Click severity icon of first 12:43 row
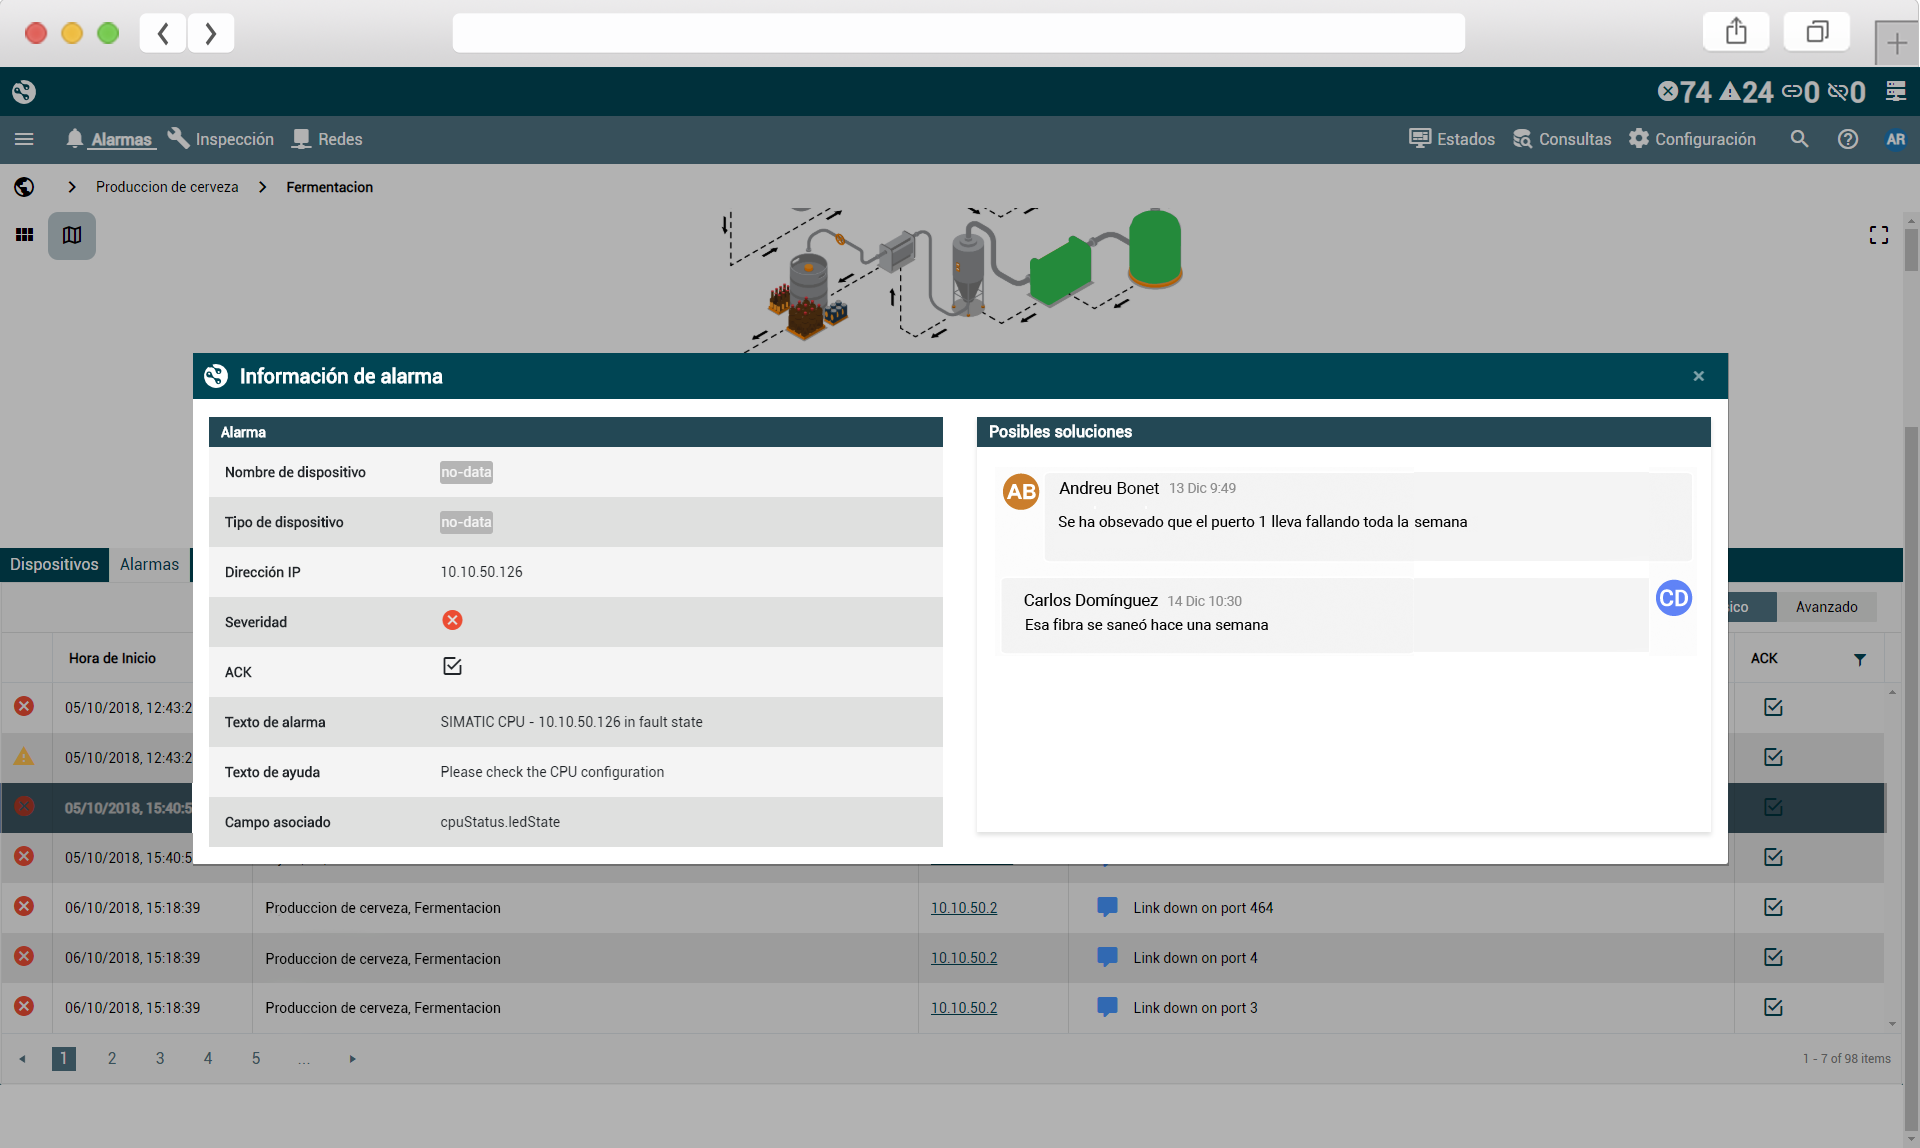 tap(24, 706)
